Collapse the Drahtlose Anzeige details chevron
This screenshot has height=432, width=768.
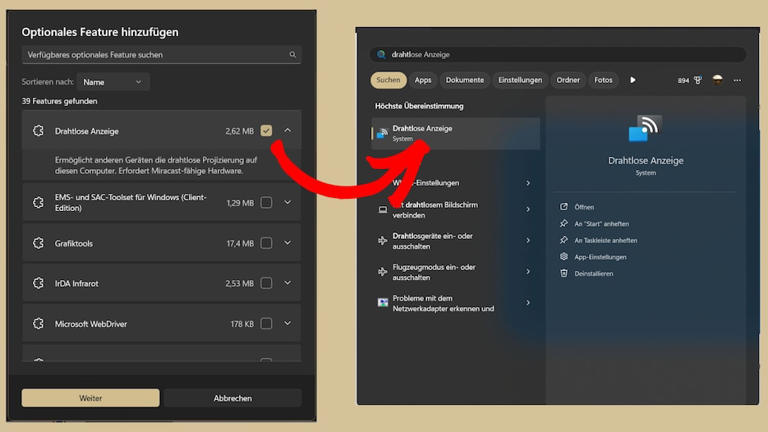tap(288, 131)
